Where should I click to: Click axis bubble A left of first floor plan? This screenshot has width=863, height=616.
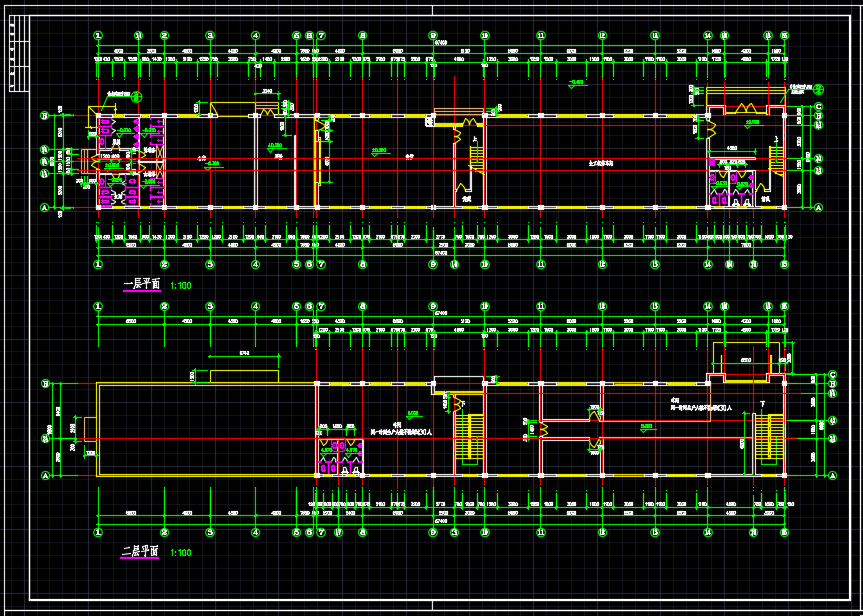45,207
